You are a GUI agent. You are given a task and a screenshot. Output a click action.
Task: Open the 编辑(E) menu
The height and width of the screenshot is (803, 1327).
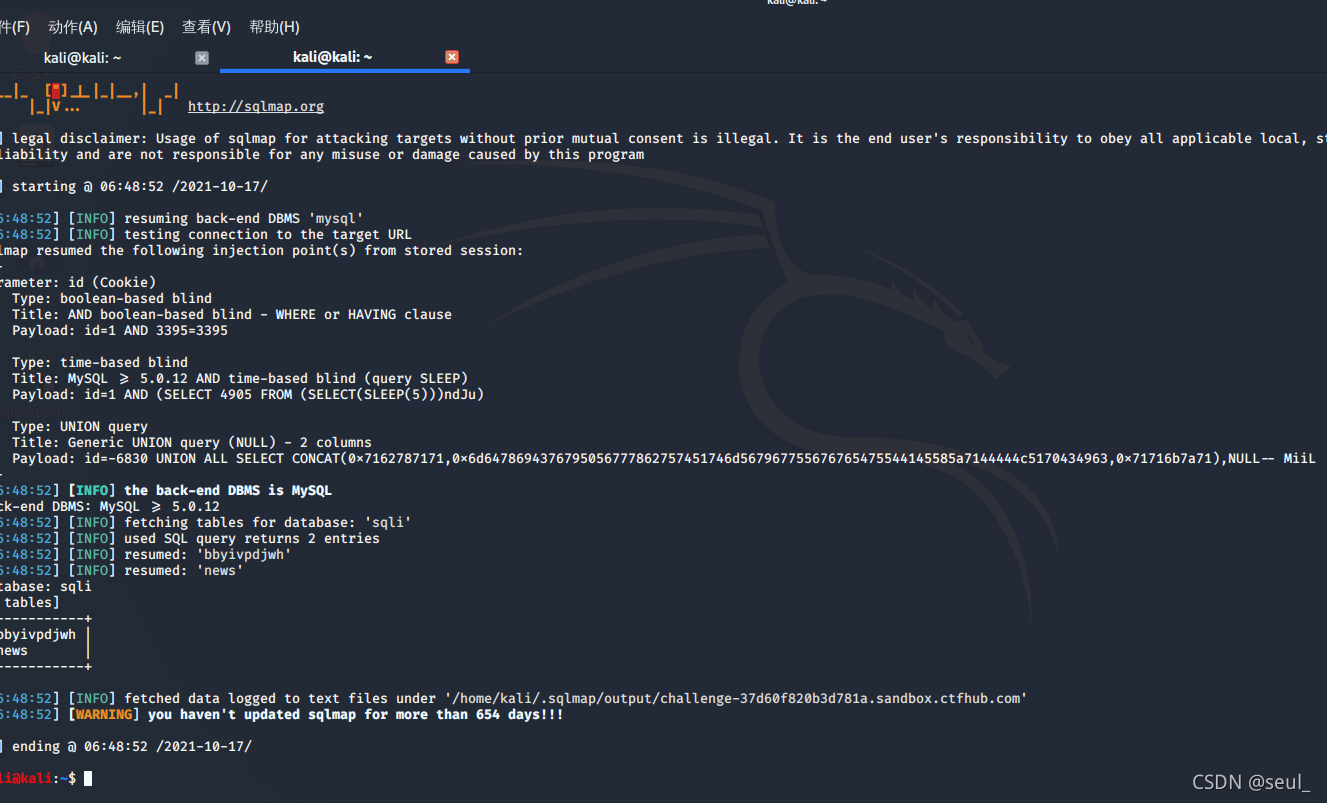click(140, 27)
